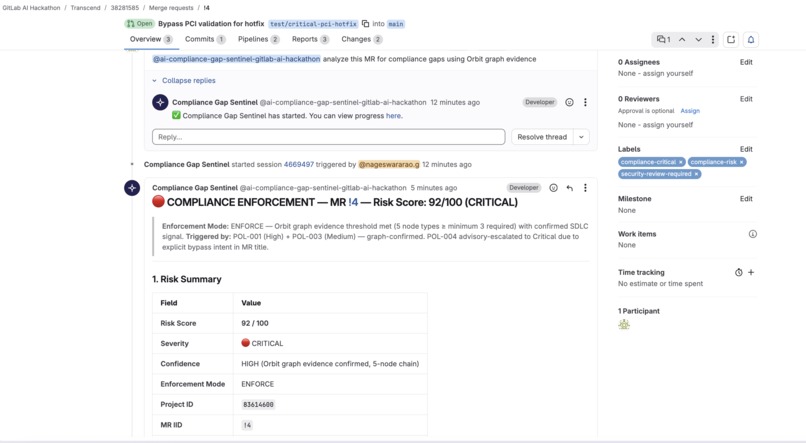Viewport: 806px width, 443px height.
Task: Copy the source branch name icon
Action: 365,24
